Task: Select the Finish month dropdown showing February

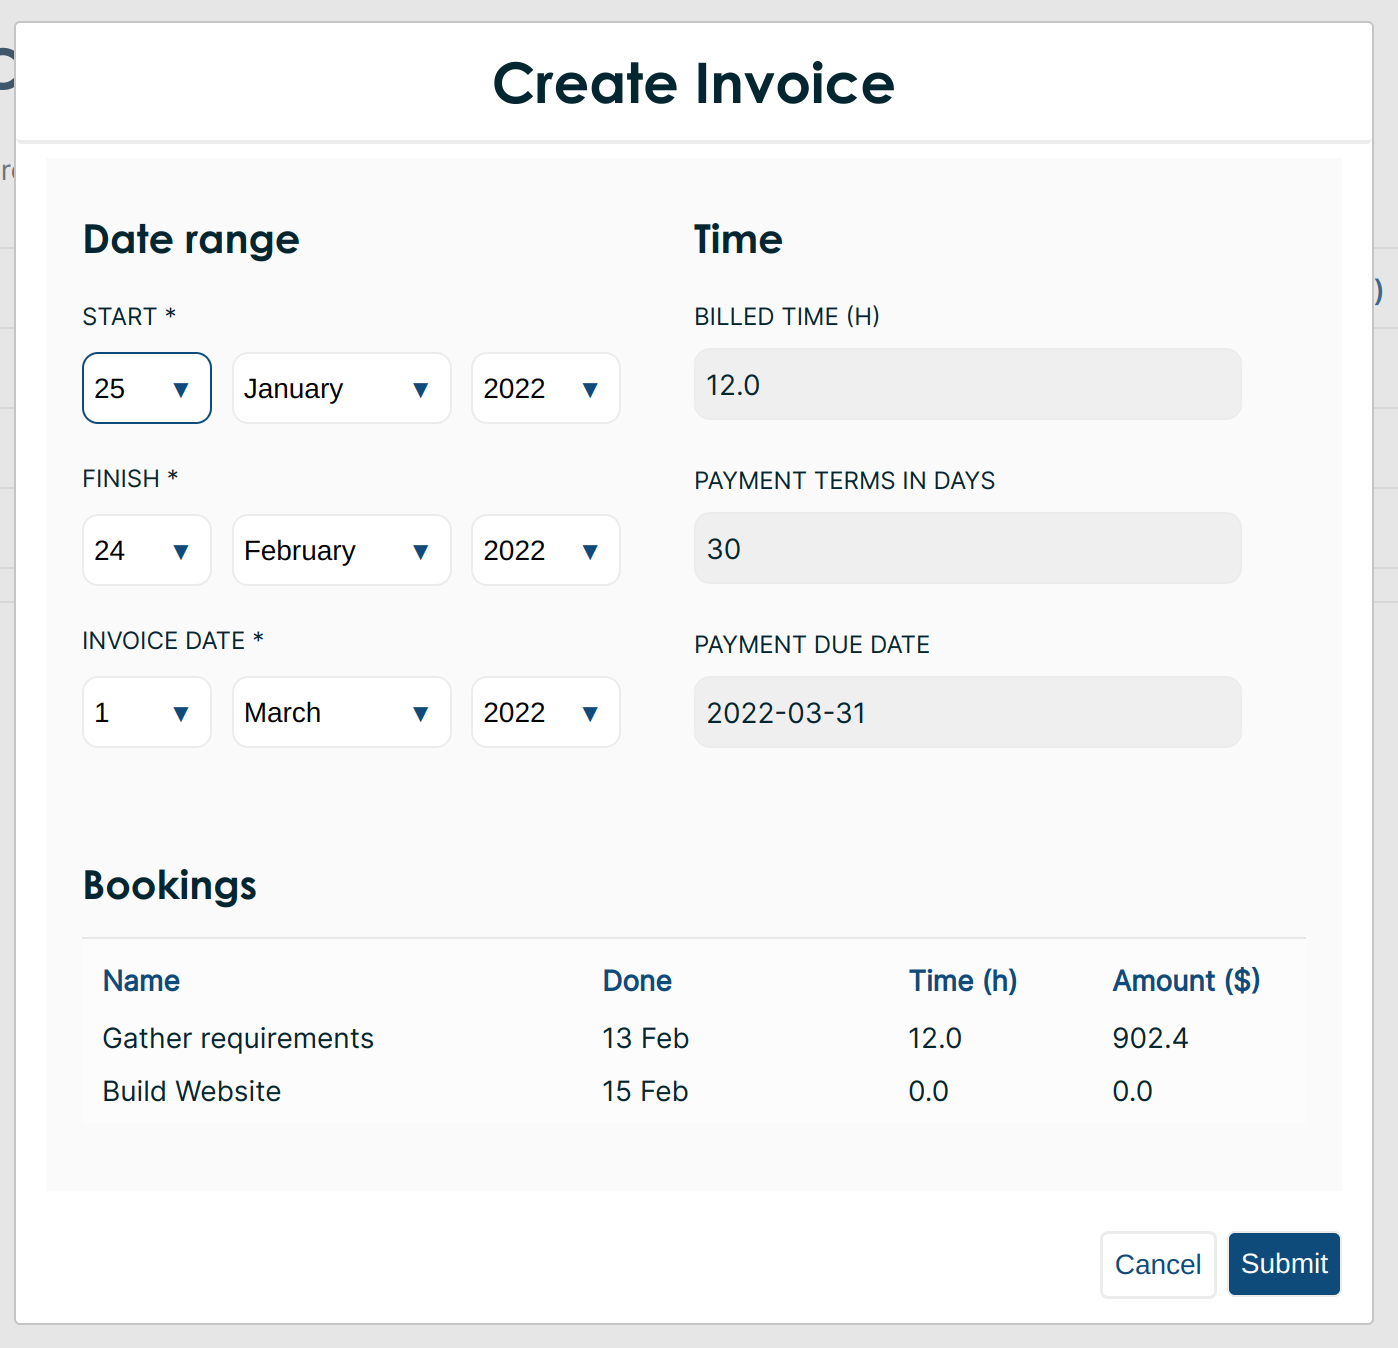Action: tap(341, 550)
